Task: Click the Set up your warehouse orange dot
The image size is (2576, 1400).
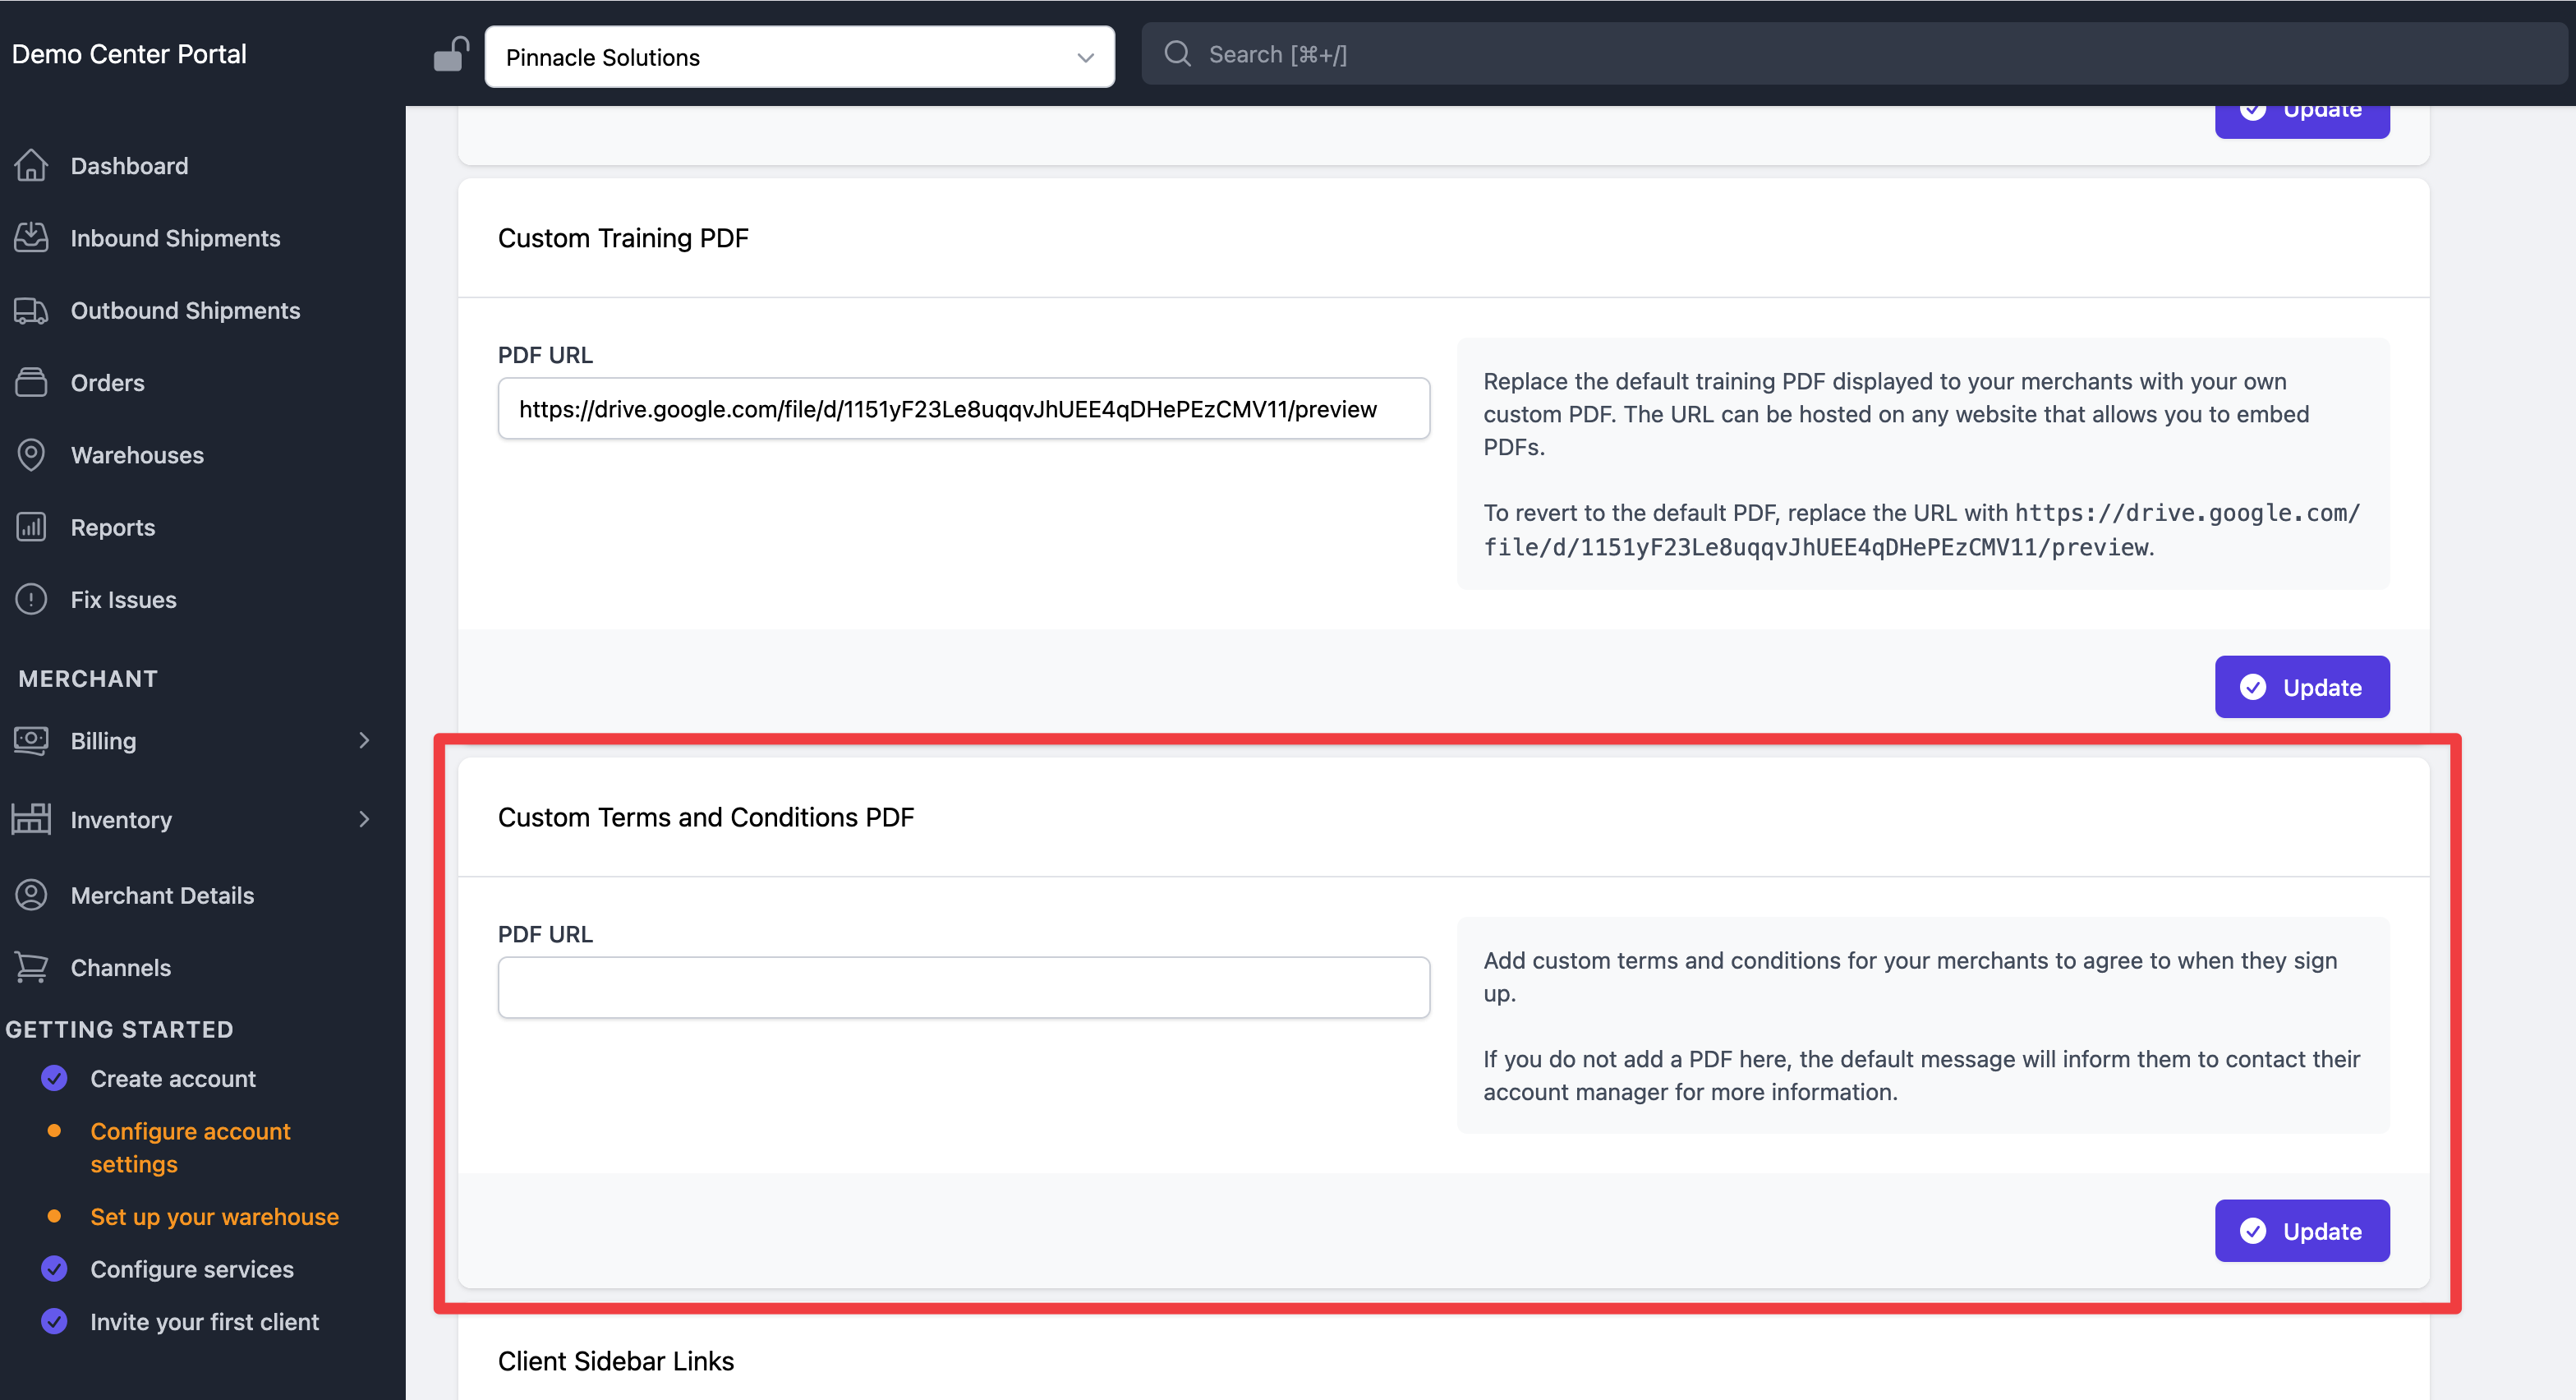Action: (54, 1216)
